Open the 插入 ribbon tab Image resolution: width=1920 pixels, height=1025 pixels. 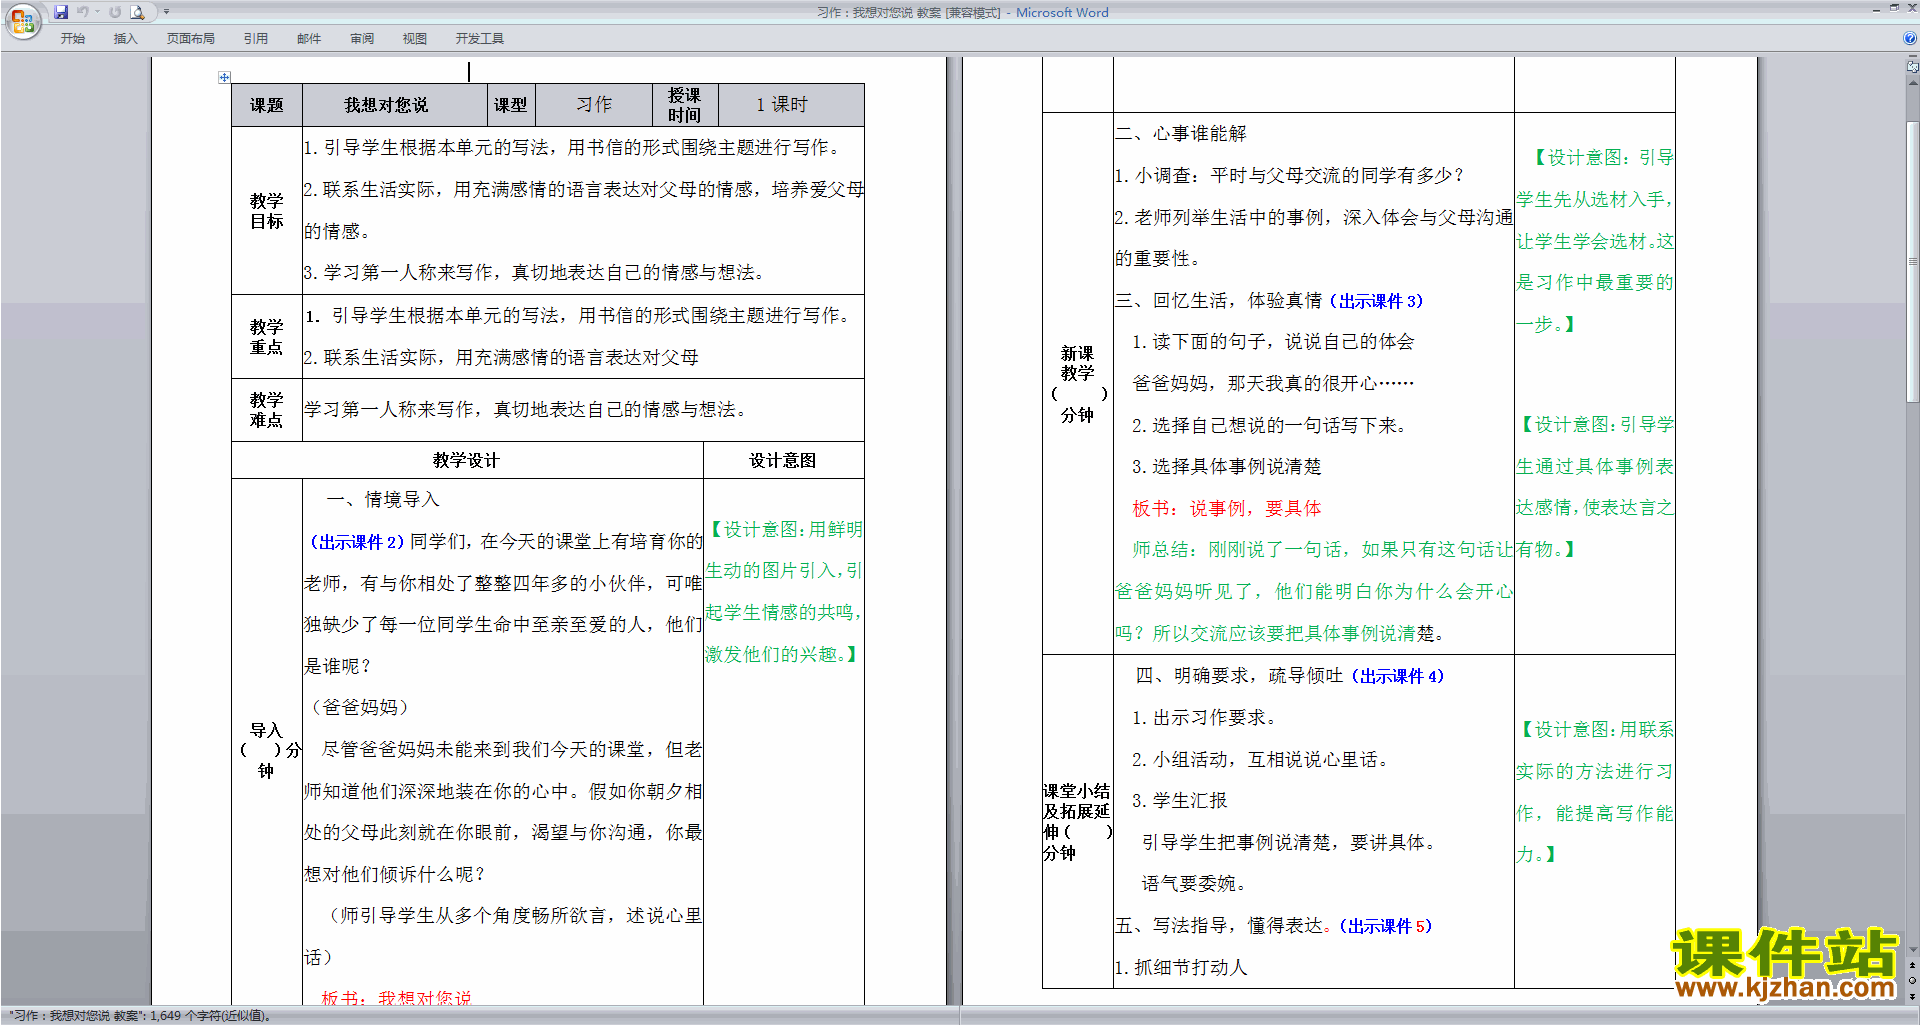(125, 39)
